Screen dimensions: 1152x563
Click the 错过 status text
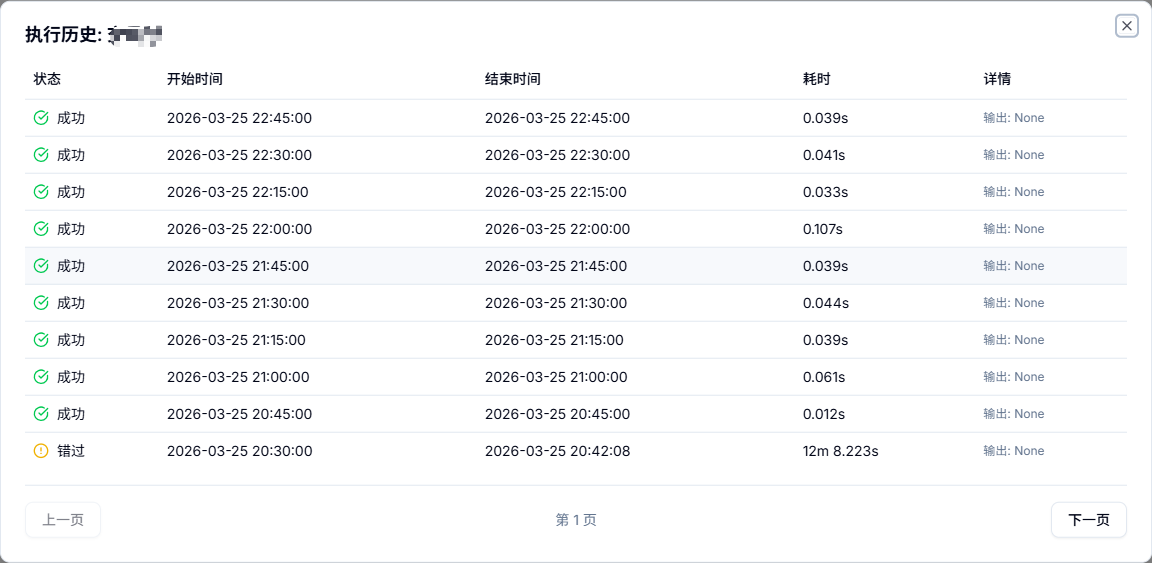(x=71, y=451)
